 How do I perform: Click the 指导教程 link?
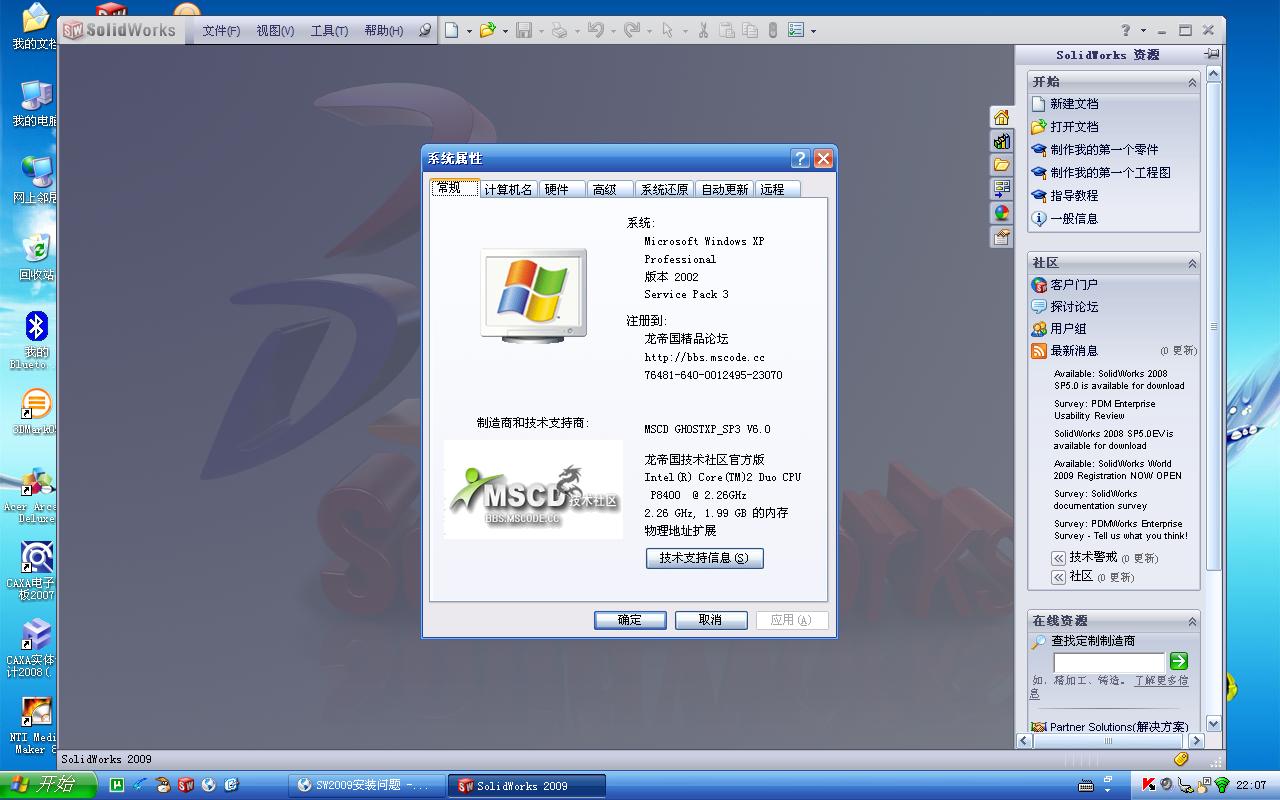(1074, 196)
